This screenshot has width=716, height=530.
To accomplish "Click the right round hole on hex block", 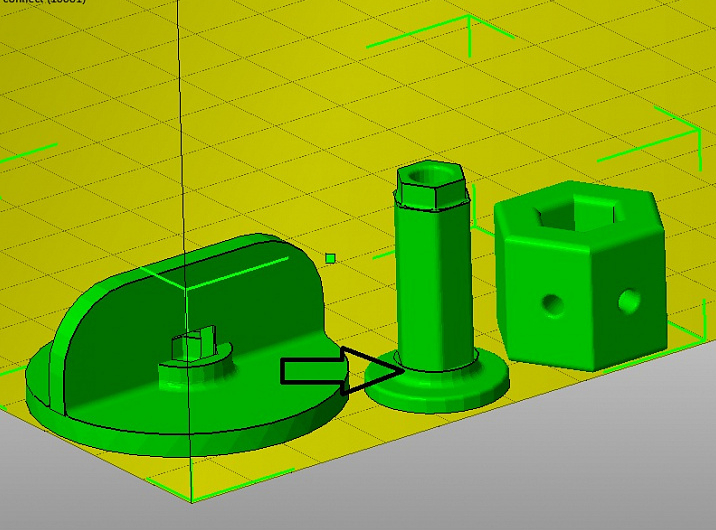I will coord(629,301).
